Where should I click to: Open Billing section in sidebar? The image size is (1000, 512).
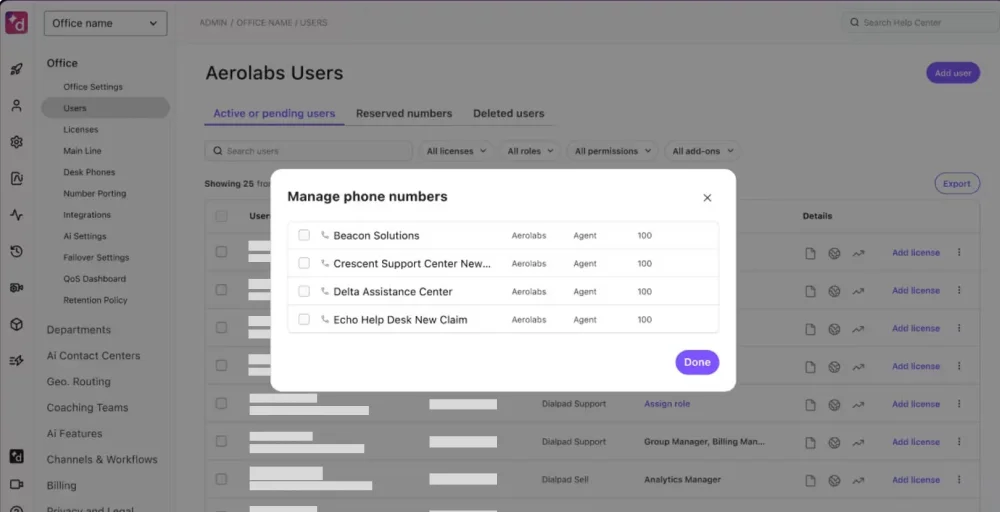click(61, 485)
